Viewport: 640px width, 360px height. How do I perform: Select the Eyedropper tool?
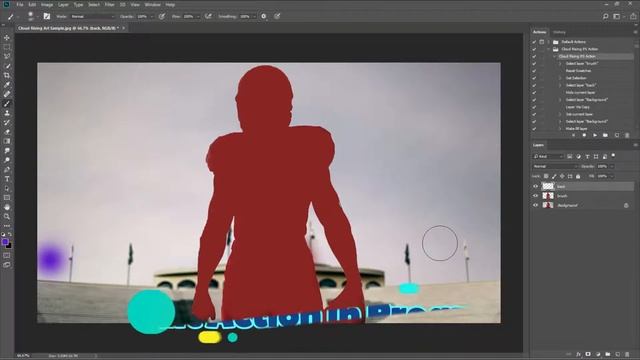[7, 84]
